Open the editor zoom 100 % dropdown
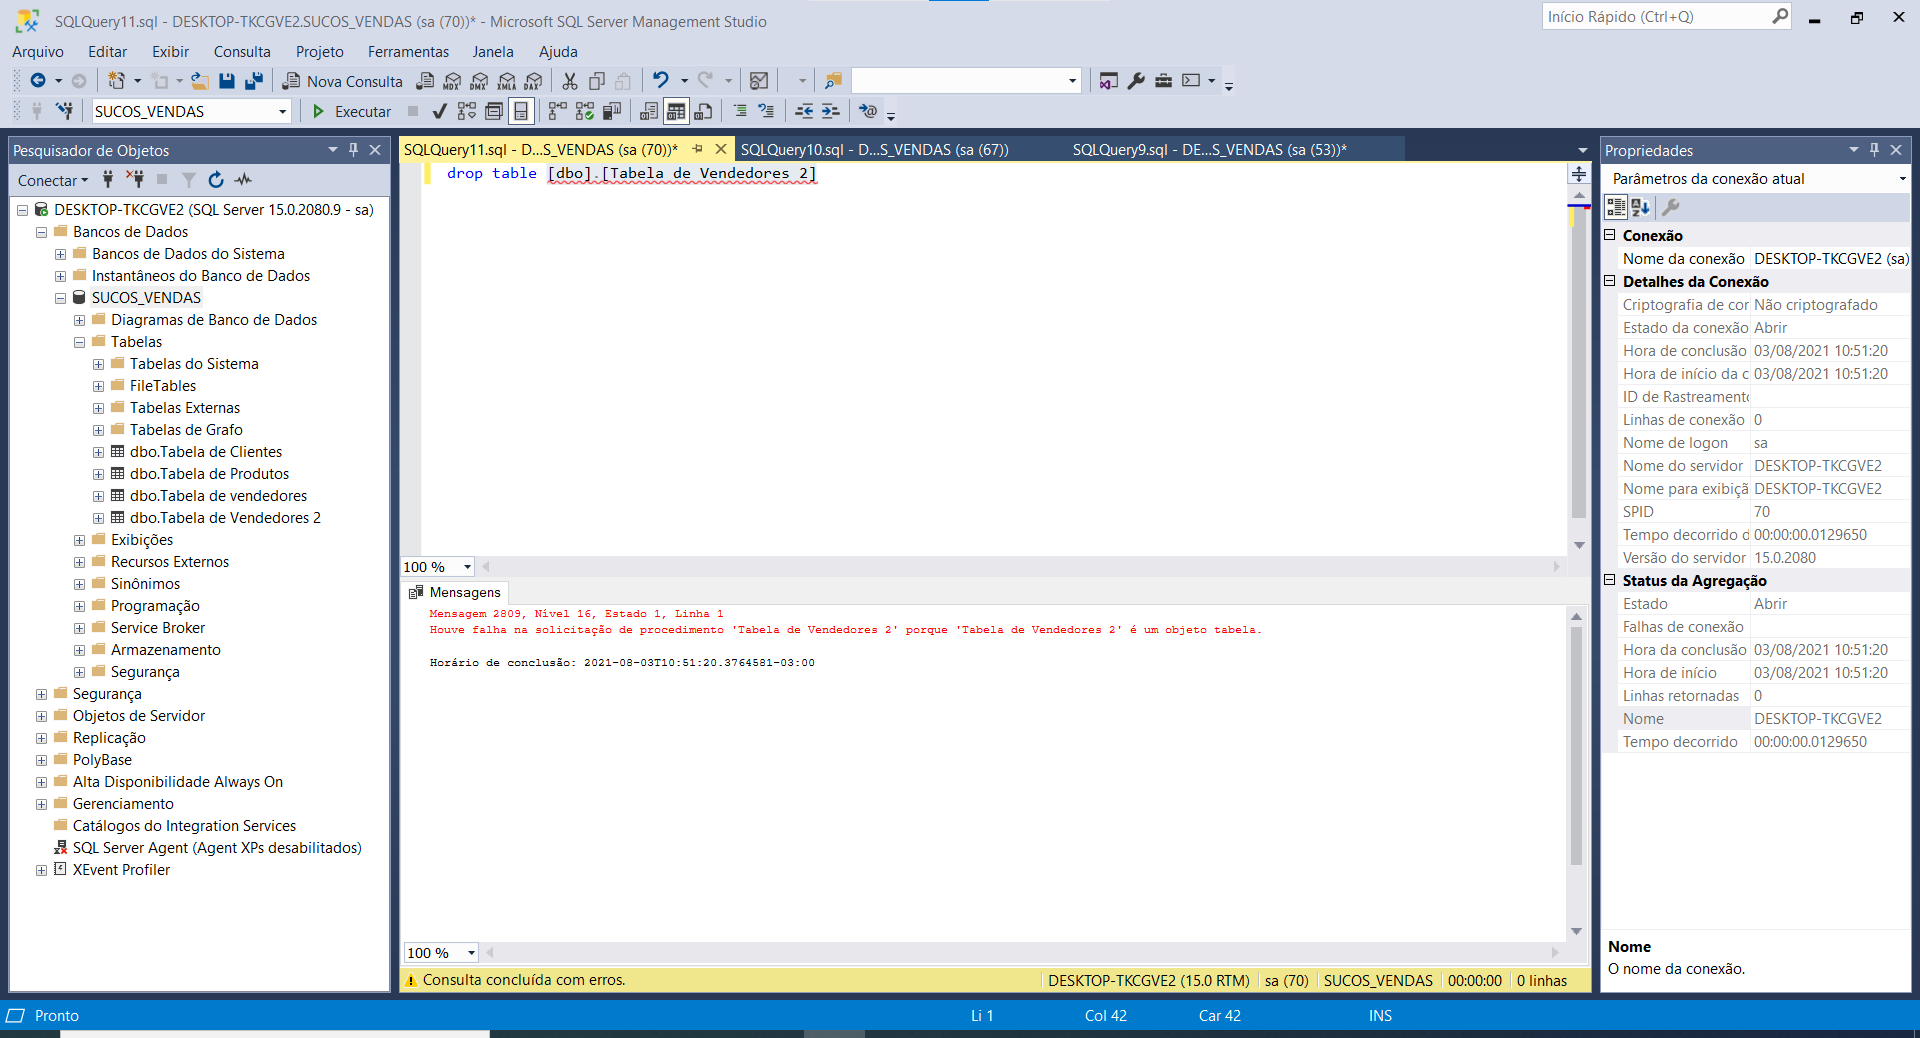This screenshot has height=1038, width=1920. point(467,567)
